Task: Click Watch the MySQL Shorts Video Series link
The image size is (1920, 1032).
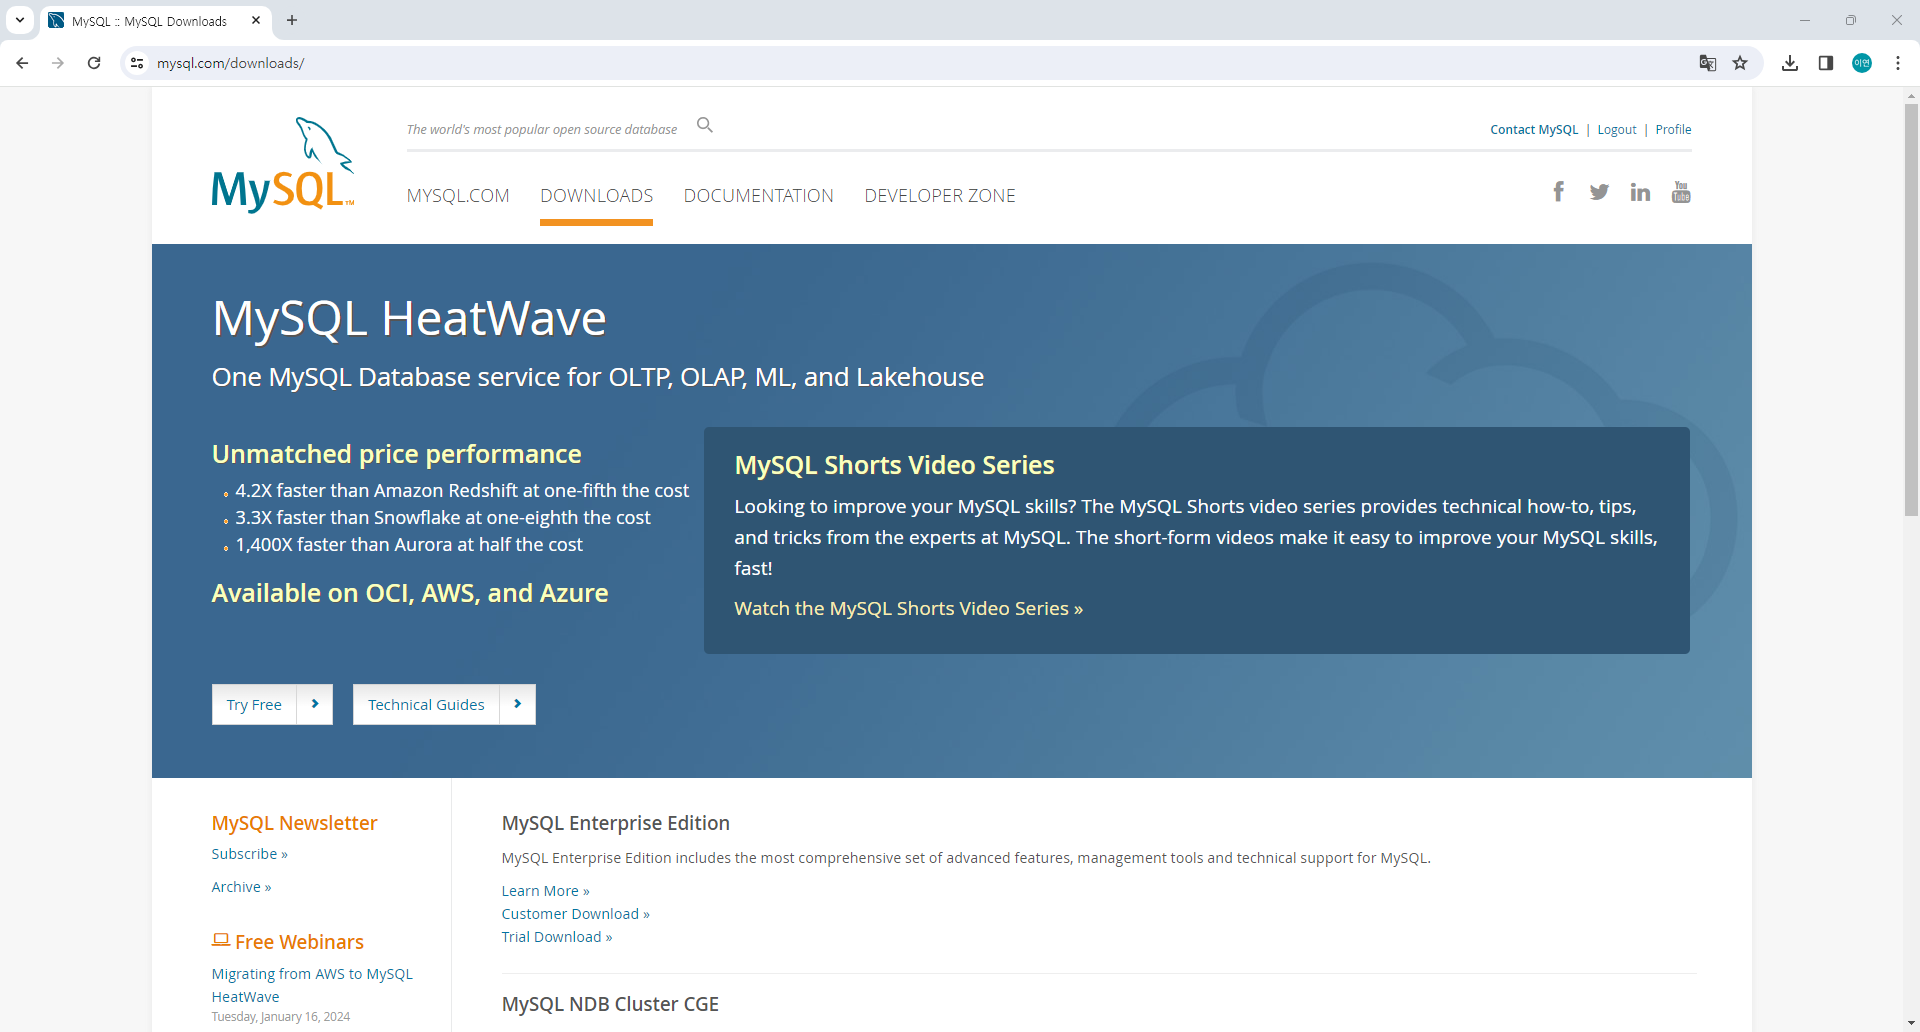Action: 908,608
